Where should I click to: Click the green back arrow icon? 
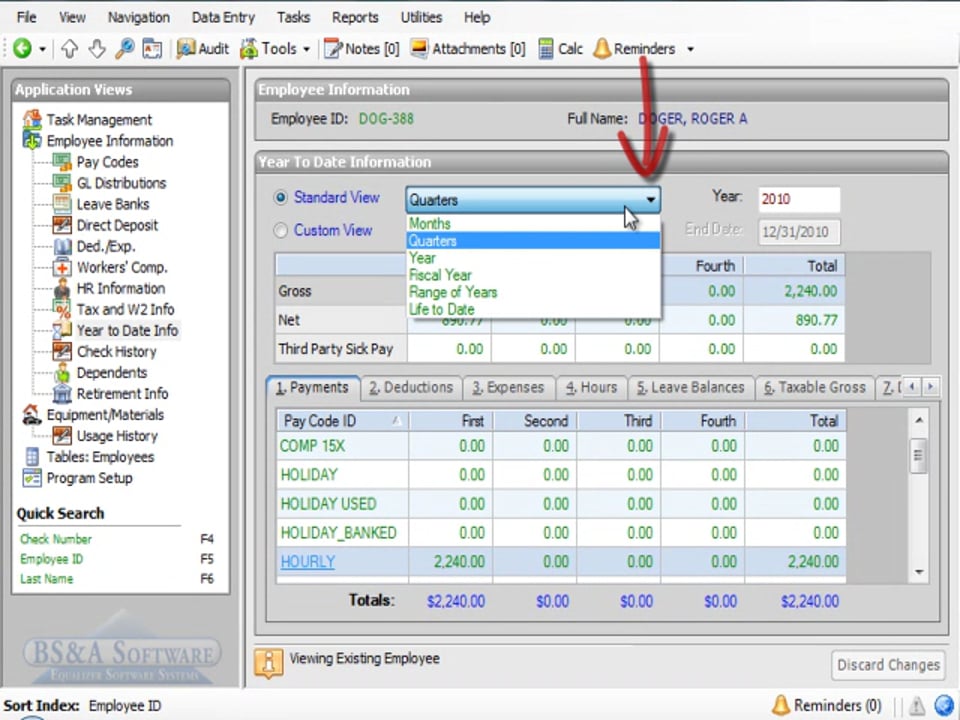[x=22, y=48]
